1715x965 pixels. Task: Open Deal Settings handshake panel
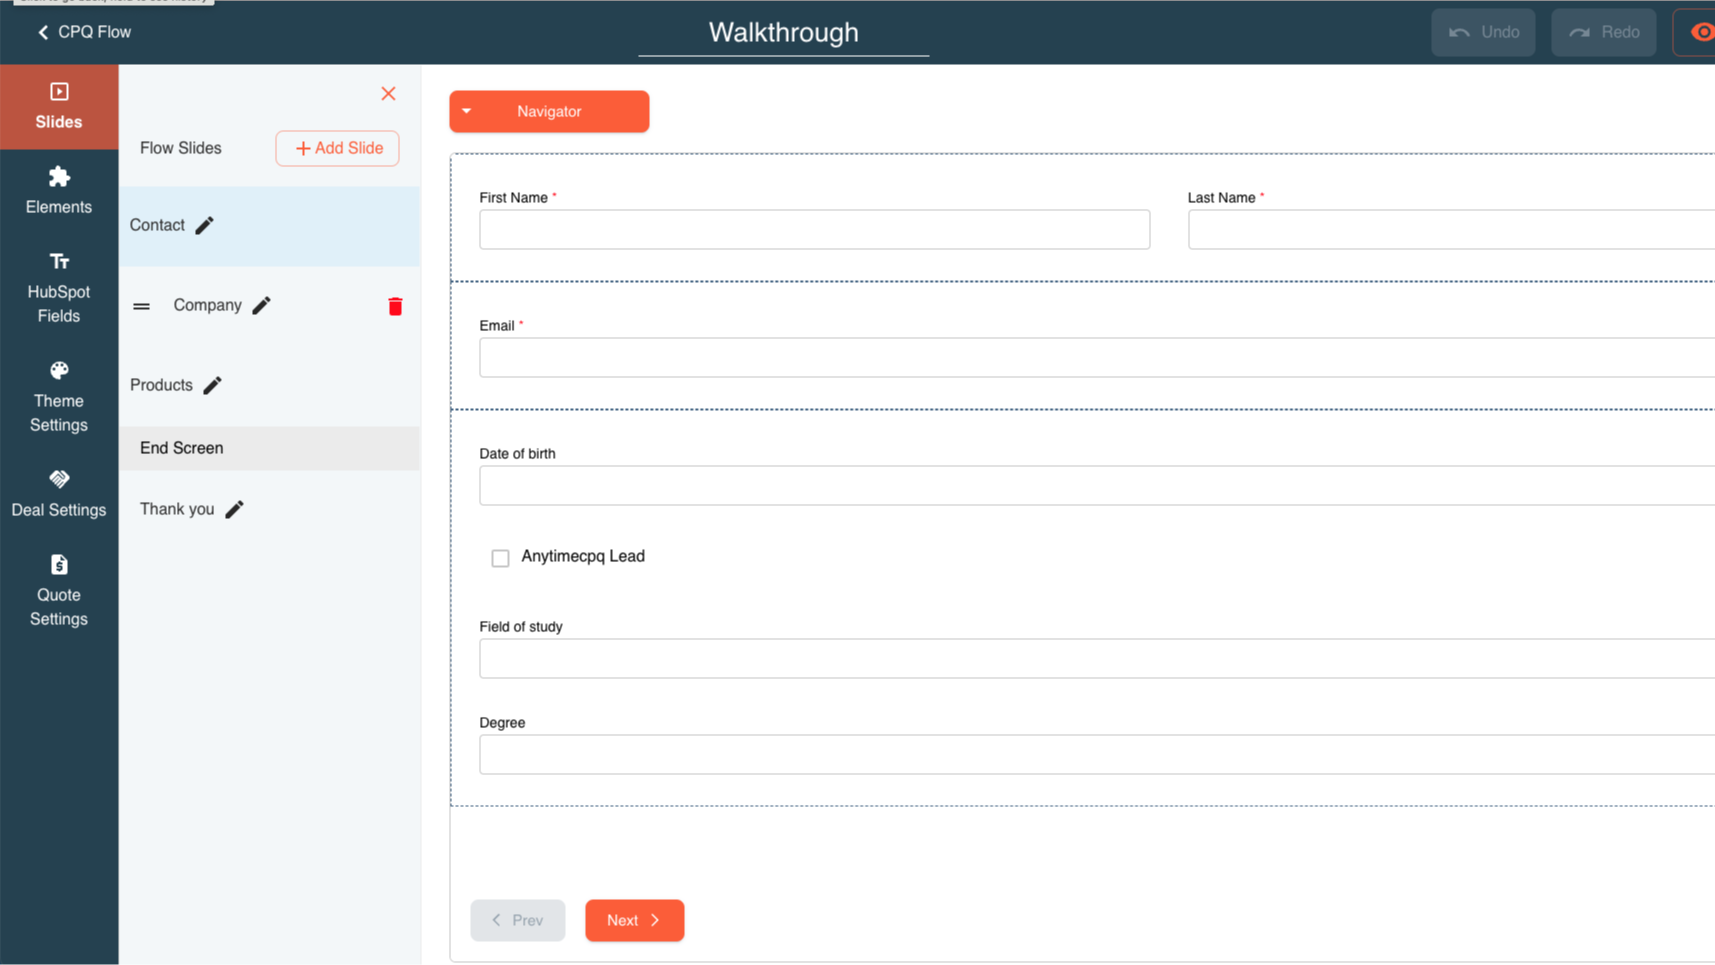(x=59, y=494)
